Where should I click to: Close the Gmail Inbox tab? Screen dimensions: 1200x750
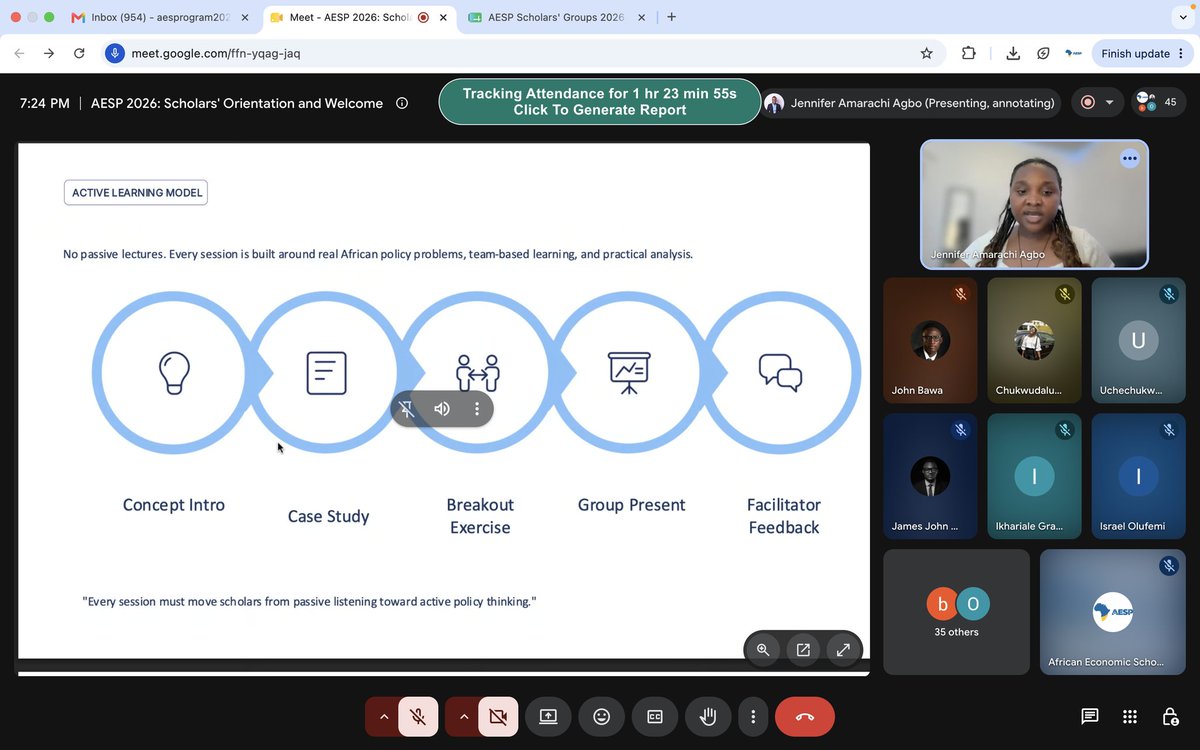(x=245, y=17)
